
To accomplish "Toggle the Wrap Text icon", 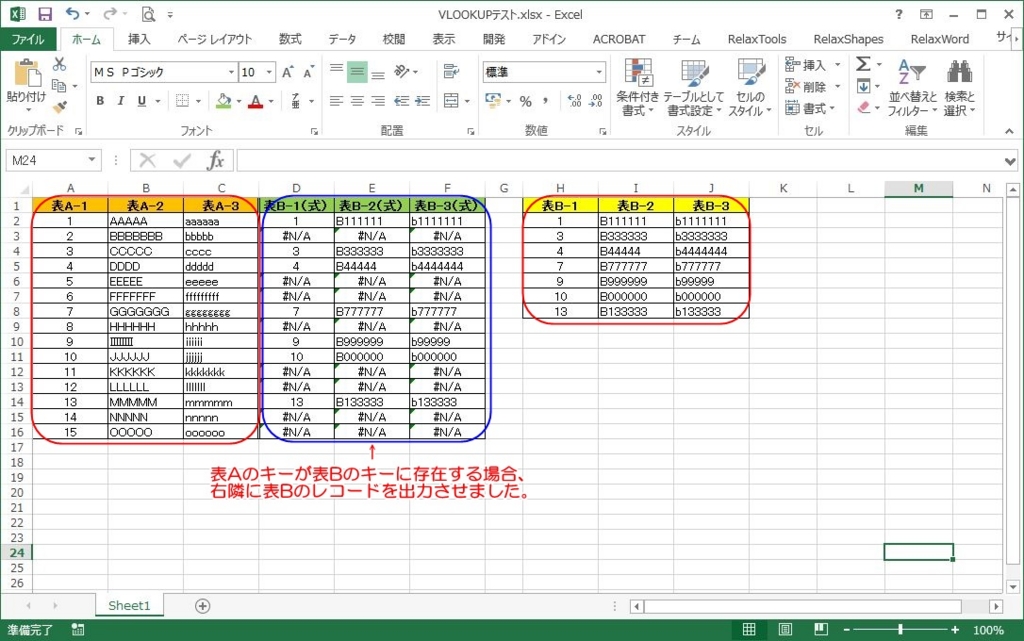I will [451, 71].
